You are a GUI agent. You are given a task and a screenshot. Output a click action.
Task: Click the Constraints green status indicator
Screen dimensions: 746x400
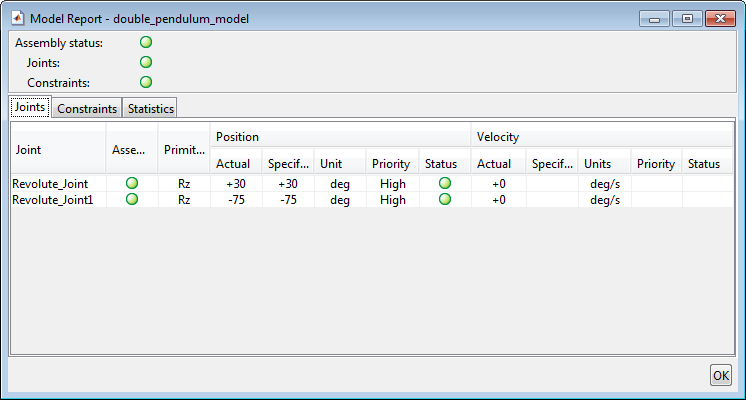[146, 82]
